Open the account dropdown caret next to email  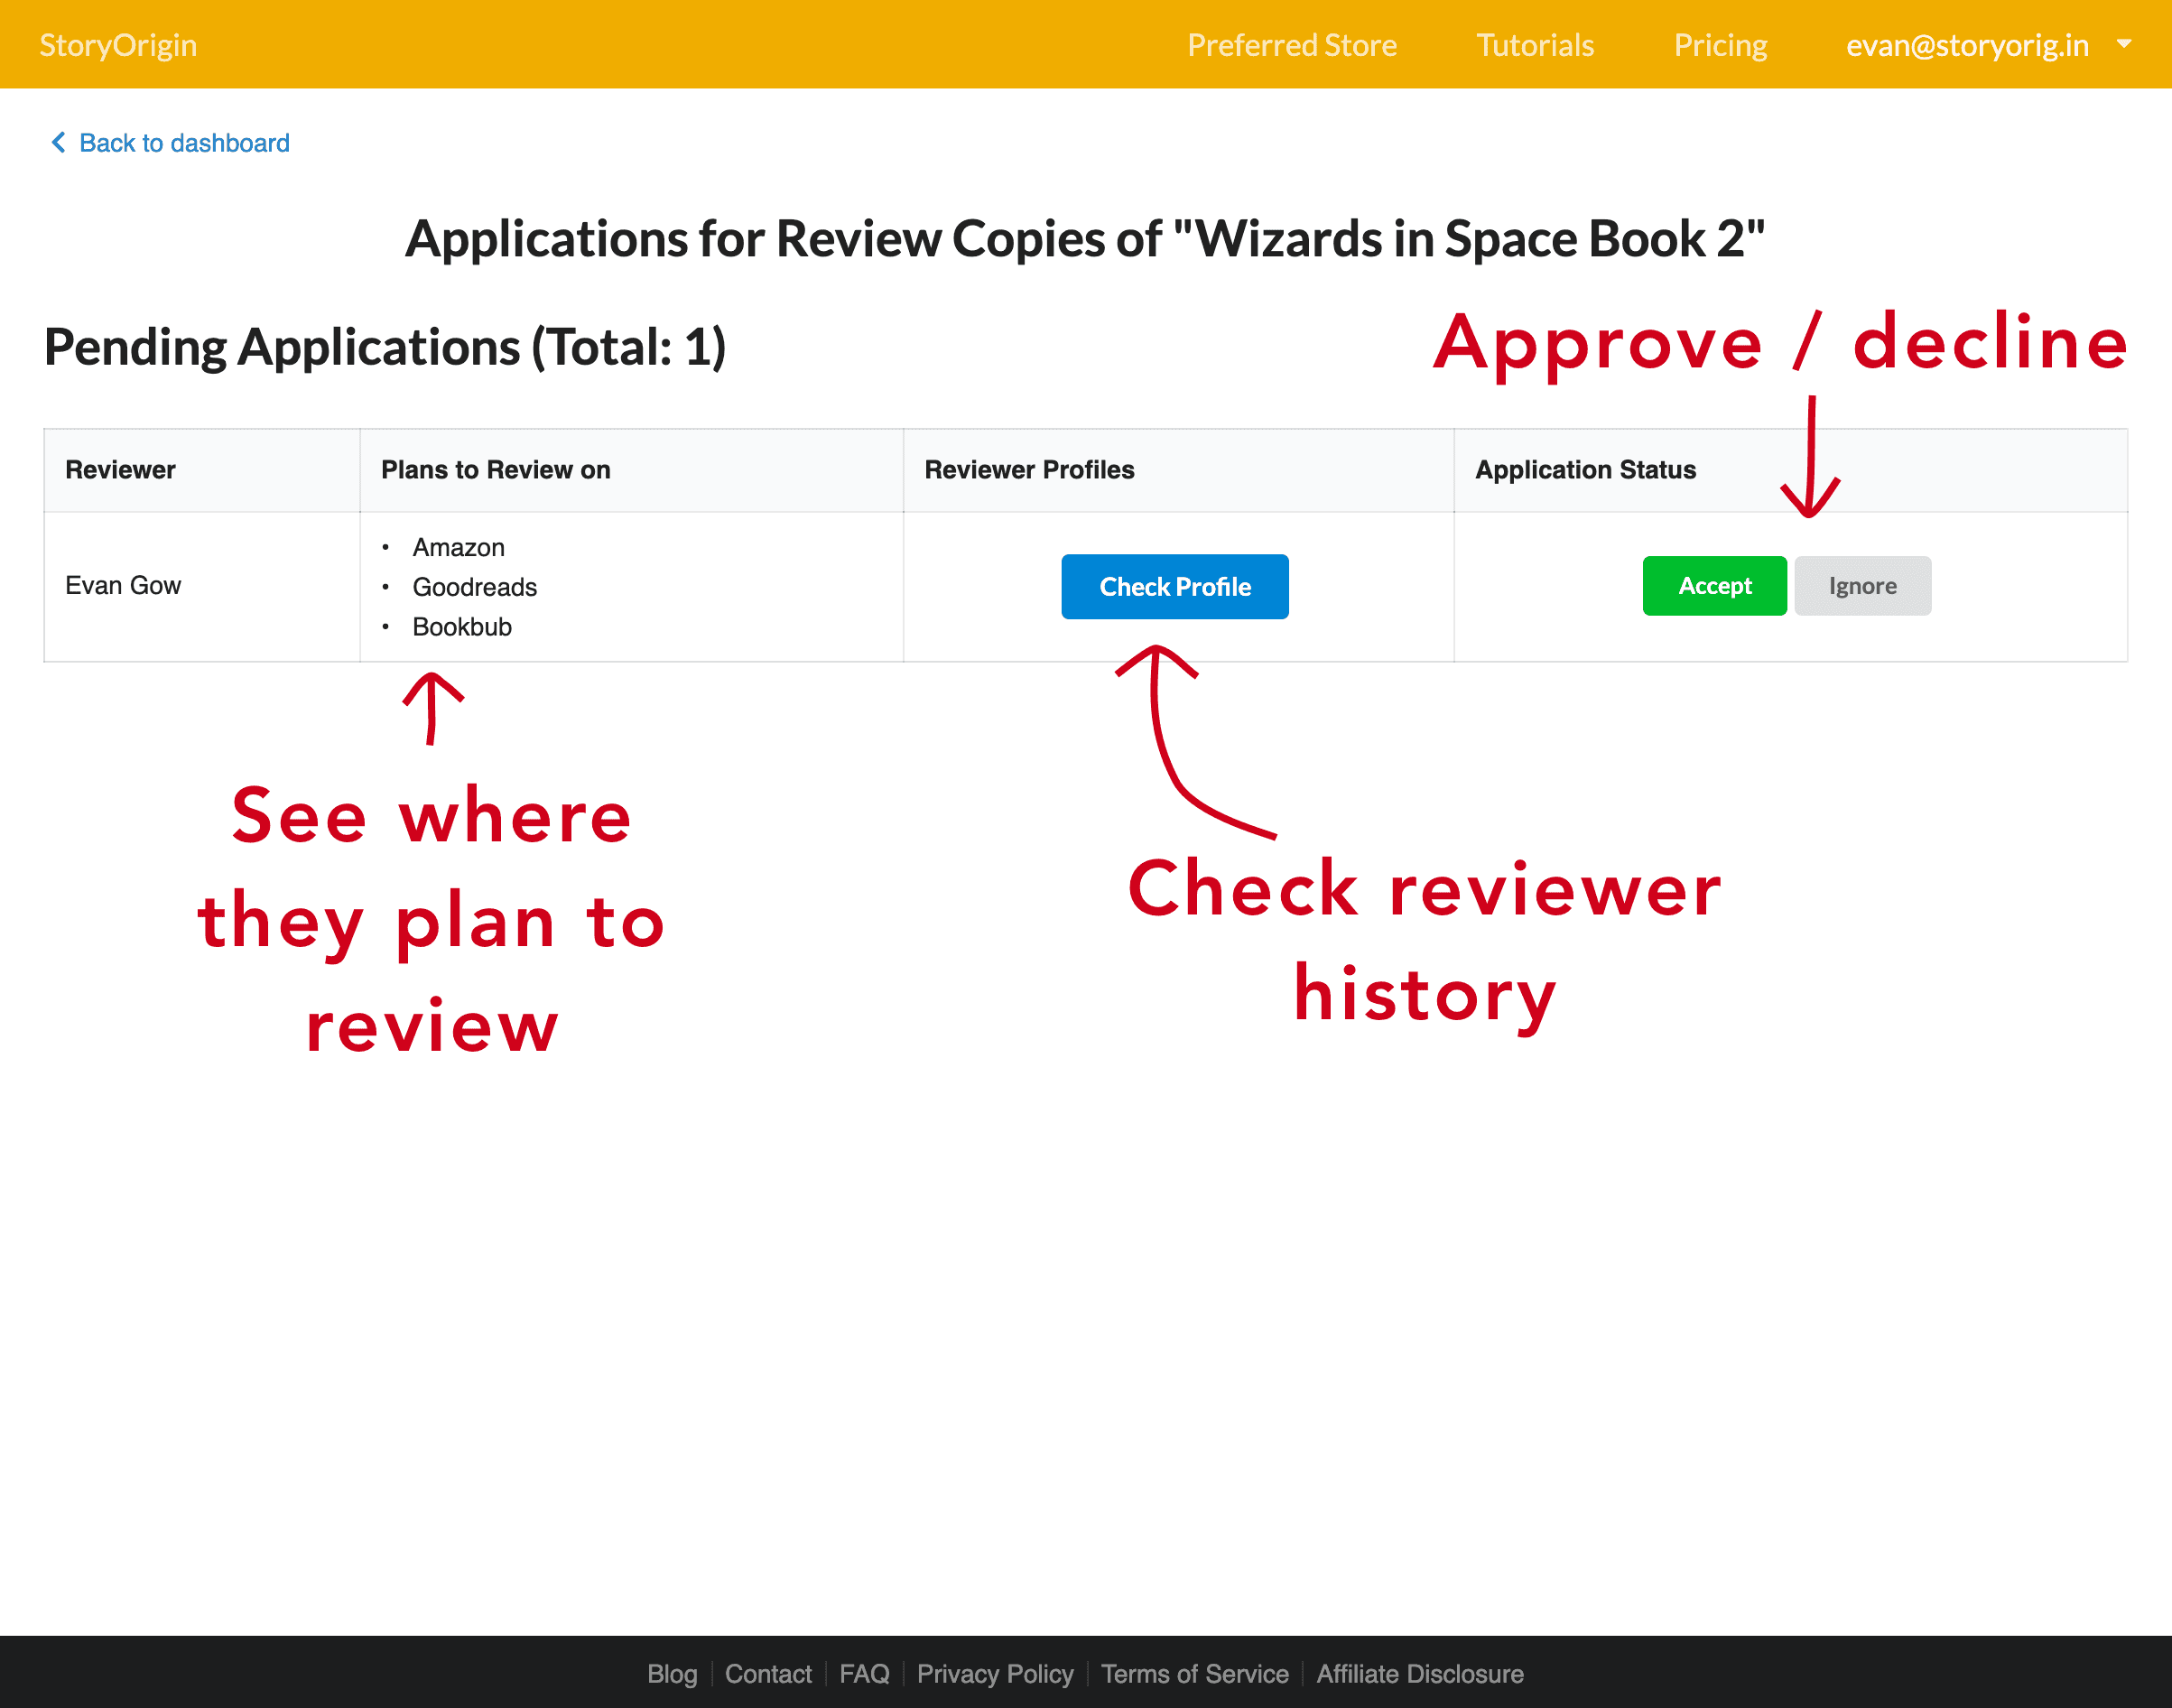tap(2125, 44)
